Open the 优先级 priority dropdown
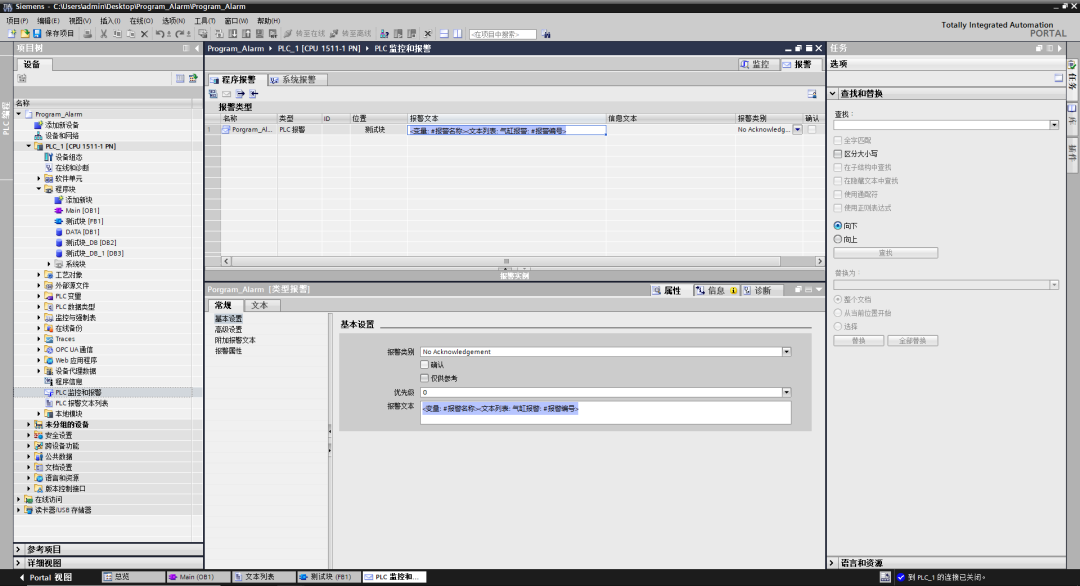This screenshot has width=1080, height=586. click(x=786, y=393)
